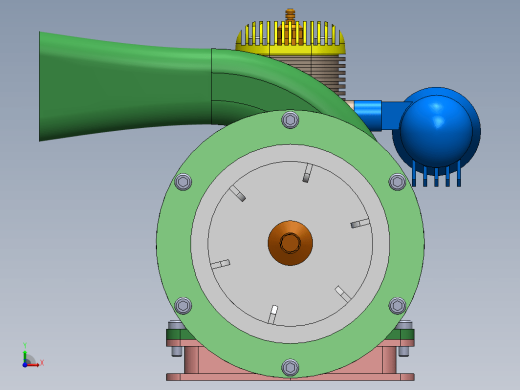The image size is (520, 390).
Task: Select the upper-left hex bolt on flange
Action: tap(183, 182)
